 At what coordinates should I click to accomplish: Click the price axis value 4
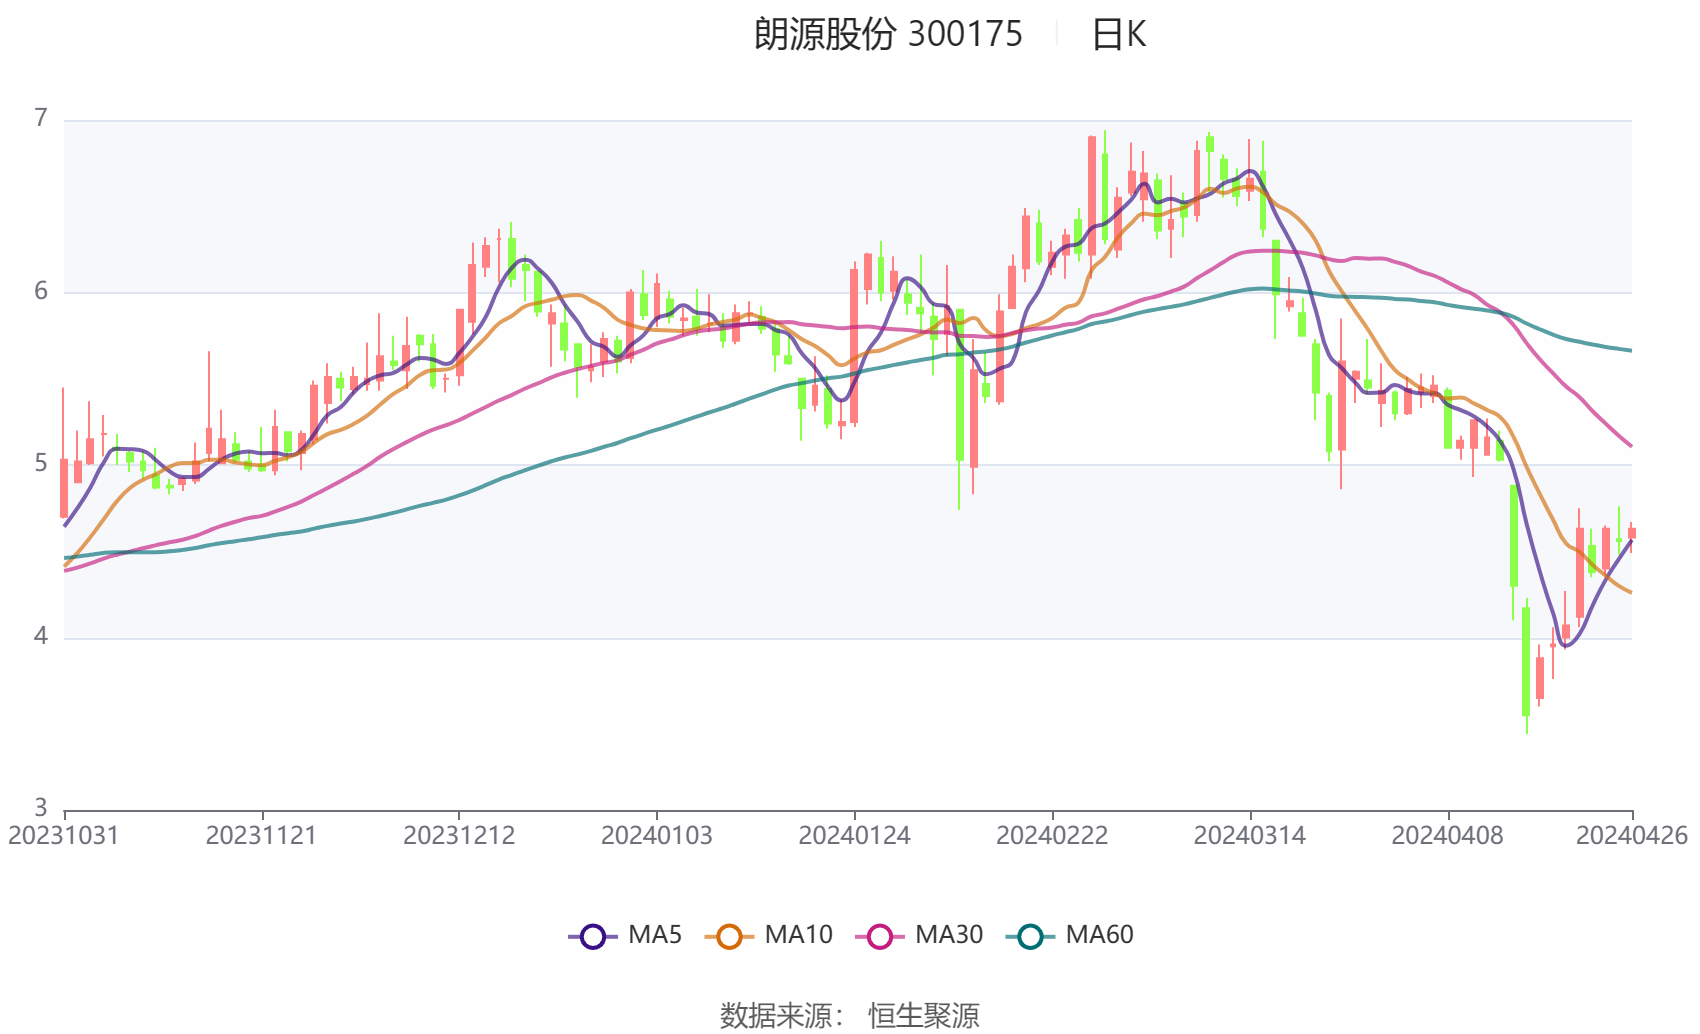(41, 637)
